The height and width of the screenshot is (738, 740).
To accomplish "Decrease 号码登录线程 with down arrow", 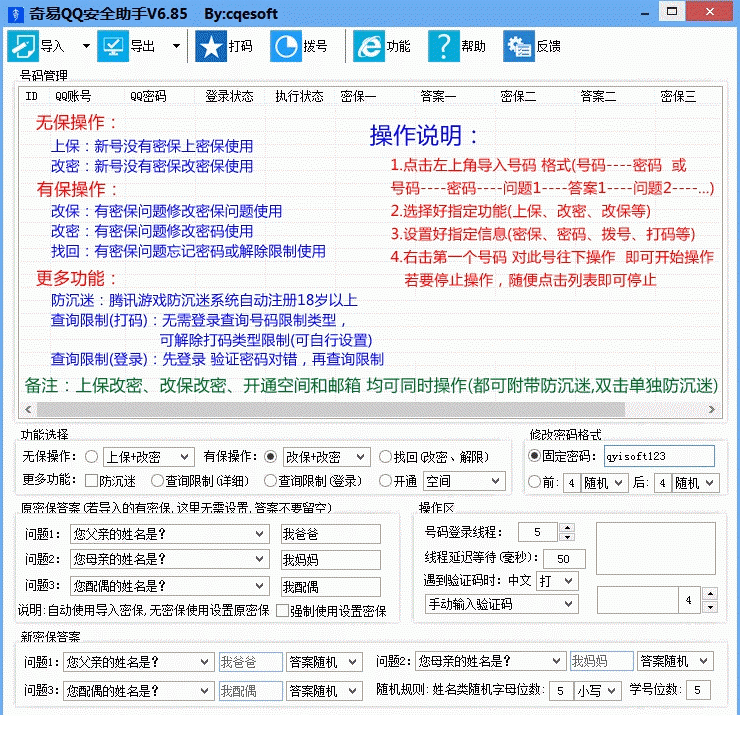I will [567, 537].
